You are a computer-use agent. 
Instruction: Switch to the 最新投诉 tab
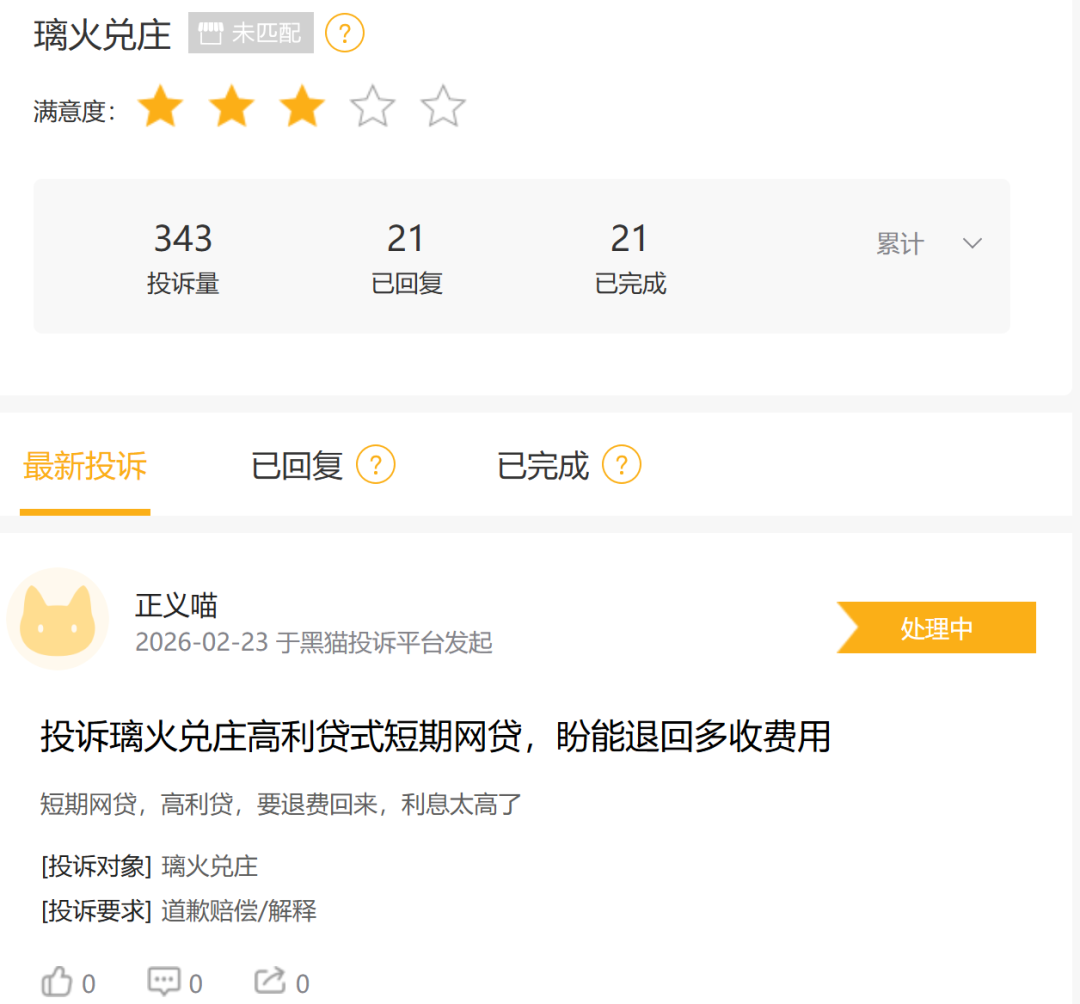(x=85, y=466)
